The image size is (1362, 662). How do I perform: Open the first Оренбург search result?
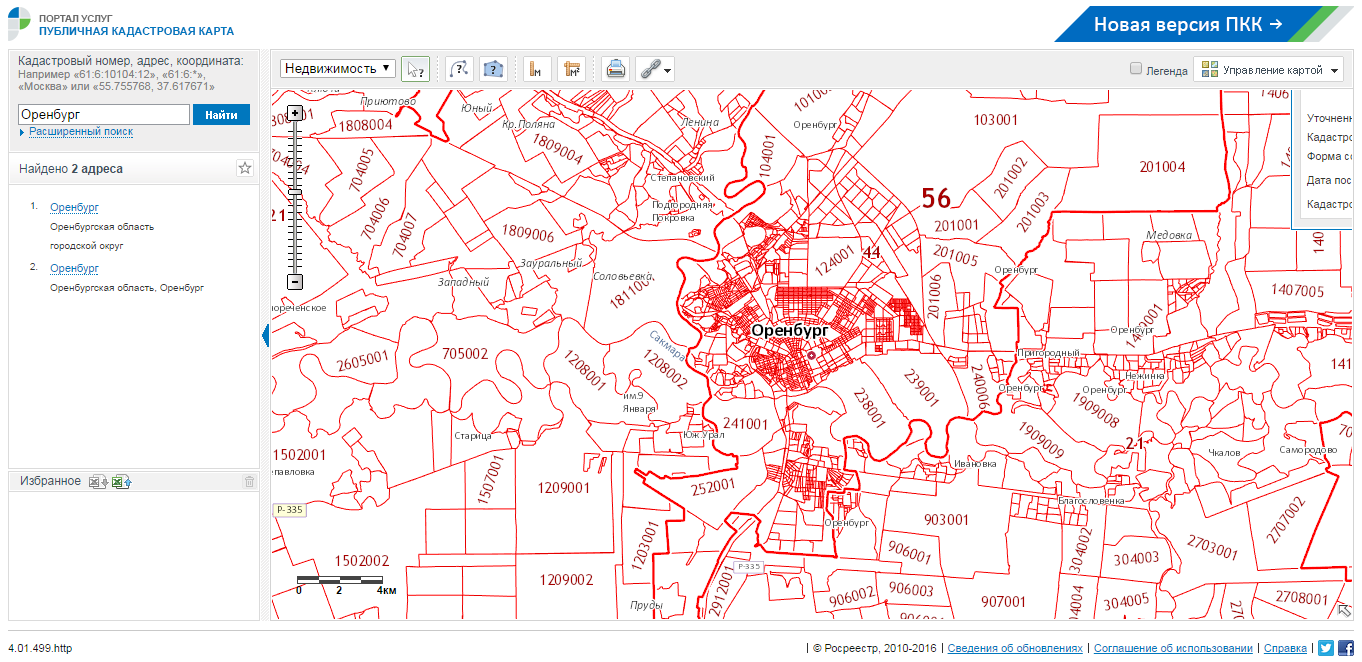point(74,207)
